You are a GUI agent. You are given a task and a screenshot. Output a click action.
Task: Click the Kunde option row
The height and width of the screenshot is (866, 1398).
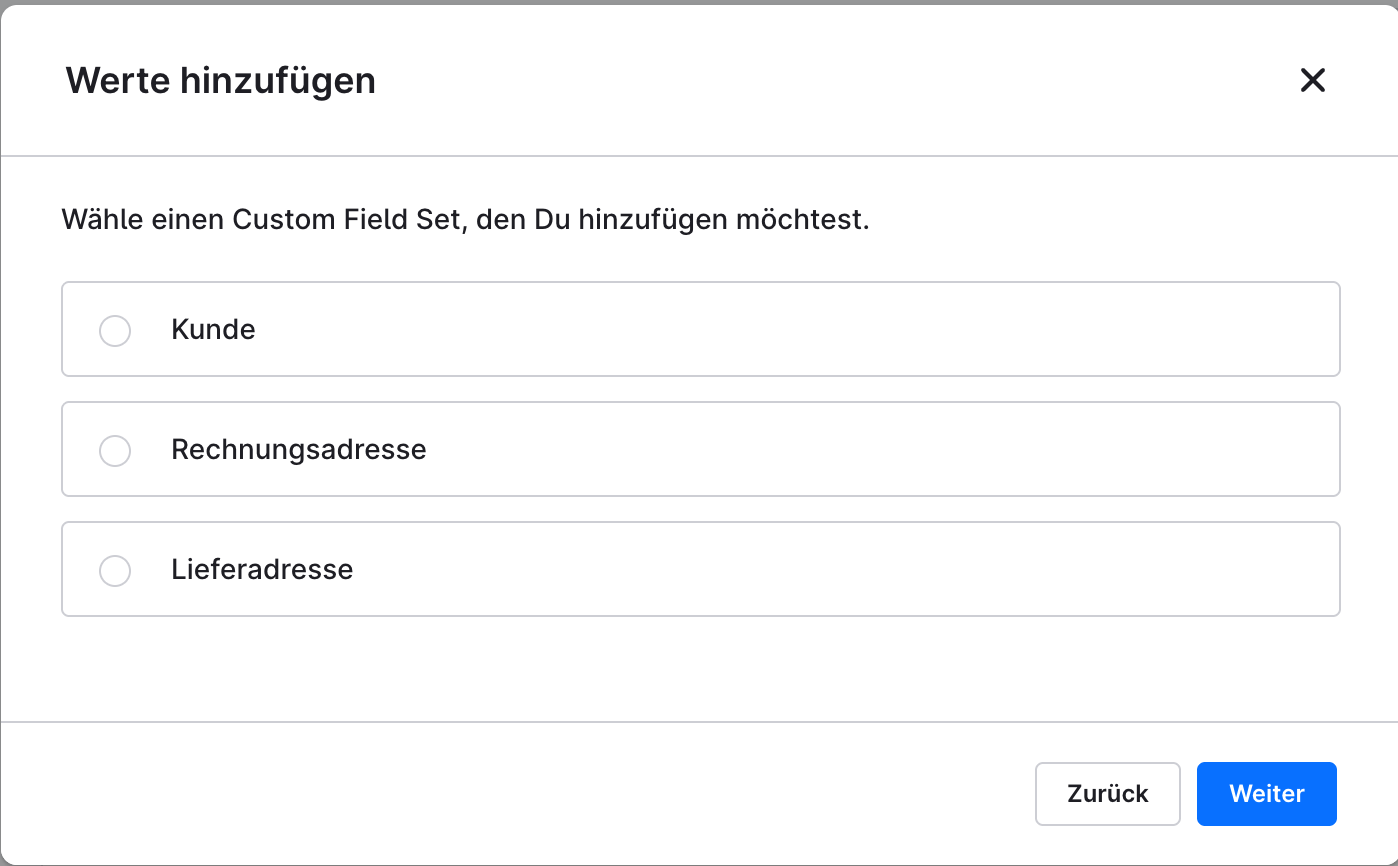(x=700, y=330)
